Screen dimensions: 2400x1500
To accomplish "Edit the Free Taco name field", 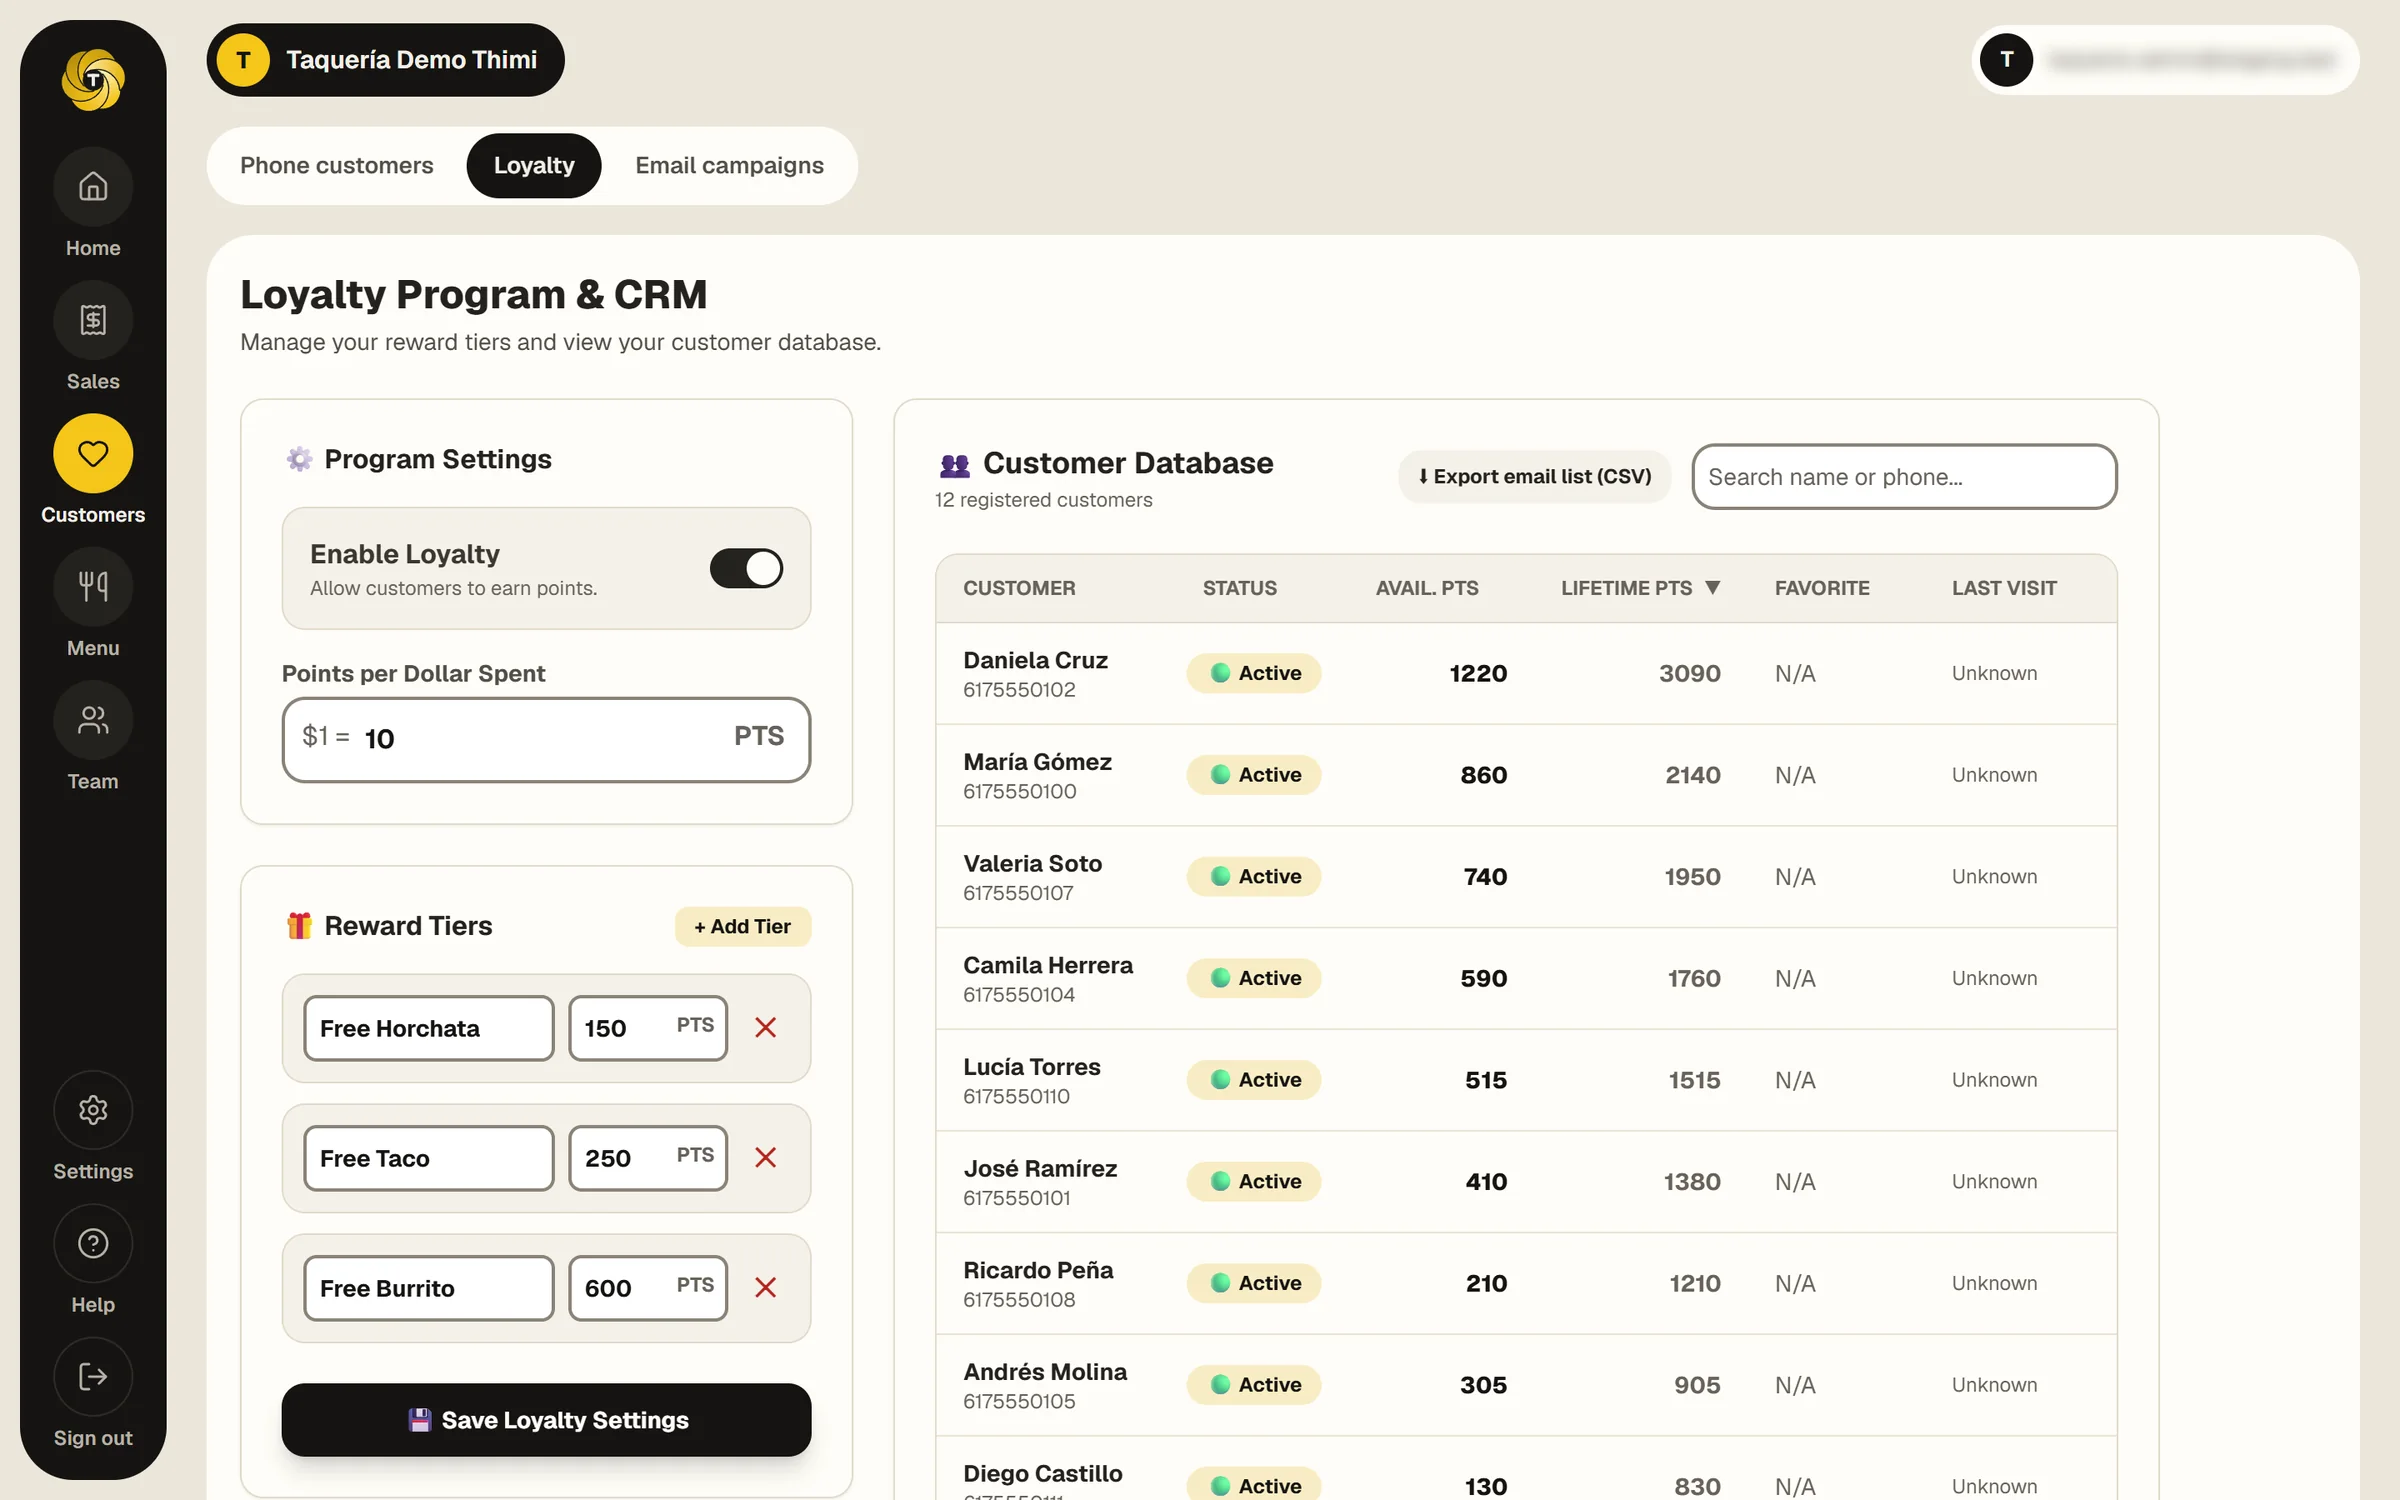I will coord(429,1158).
